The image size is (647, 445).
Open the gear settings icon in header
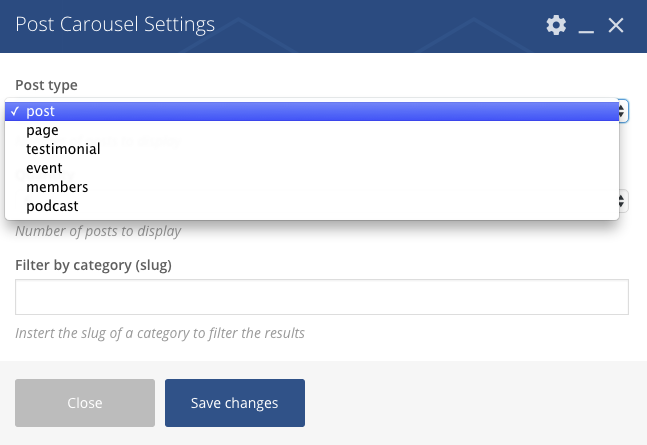click(x=556, y=25)
